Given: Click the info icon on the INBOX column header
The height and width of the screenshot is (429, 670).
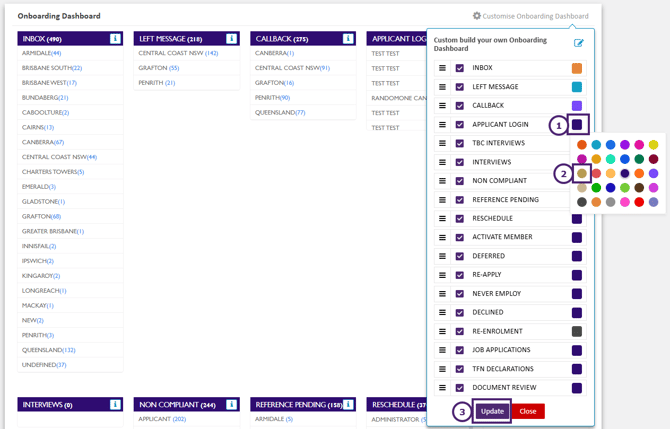Looking at the screenshot, I should [115, 38].
